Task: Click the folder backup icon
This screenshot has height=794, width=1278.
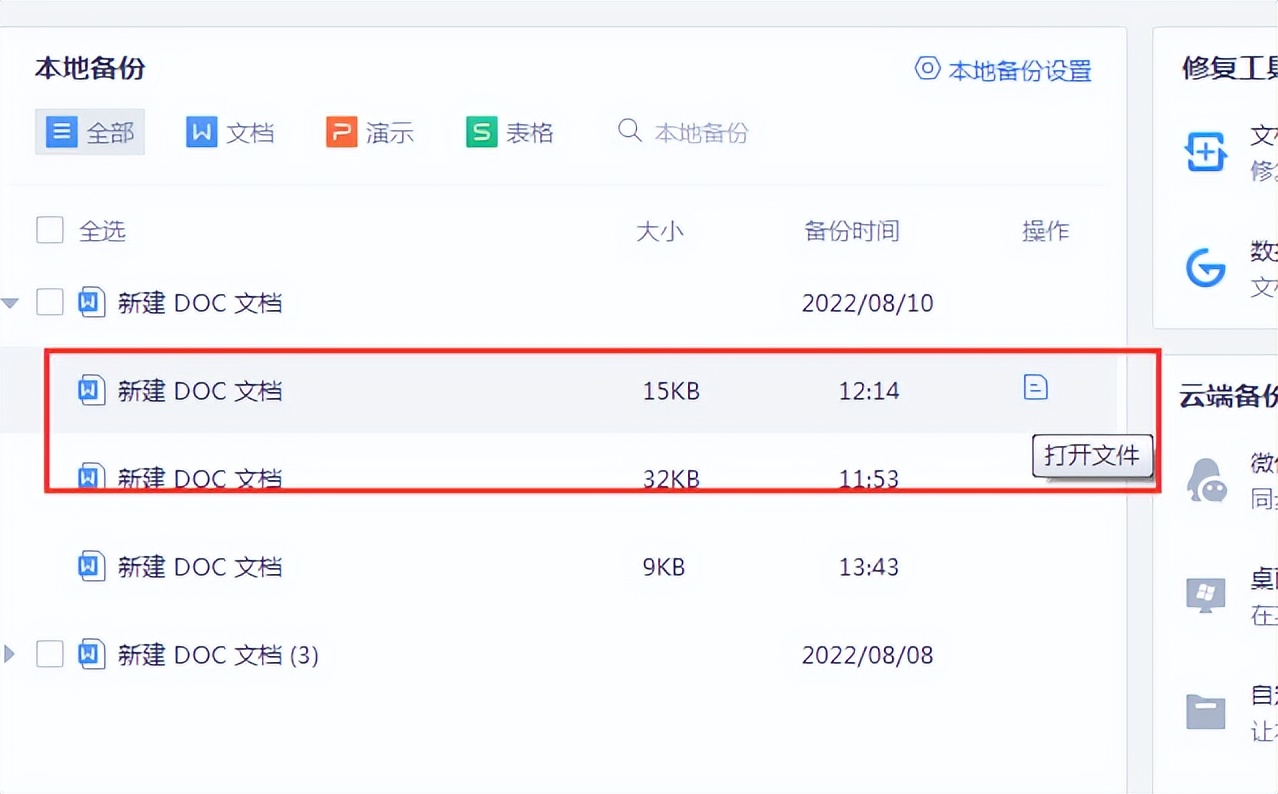Action: (x=1206, y=711)
